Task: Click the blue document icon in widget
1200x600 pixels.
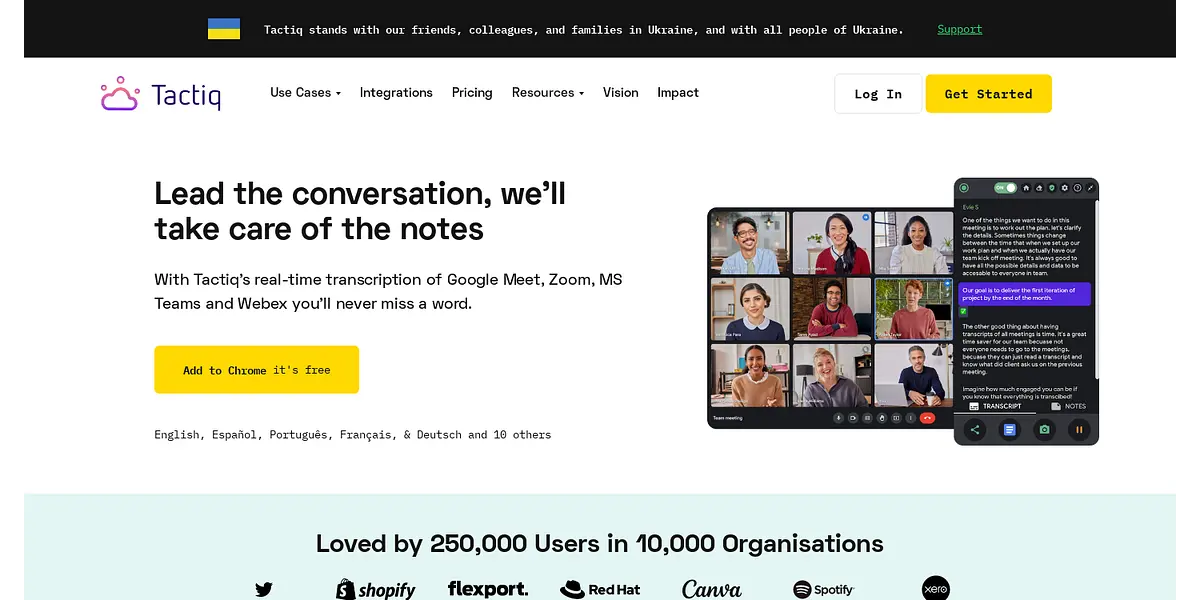Action: pos(1009,430)
